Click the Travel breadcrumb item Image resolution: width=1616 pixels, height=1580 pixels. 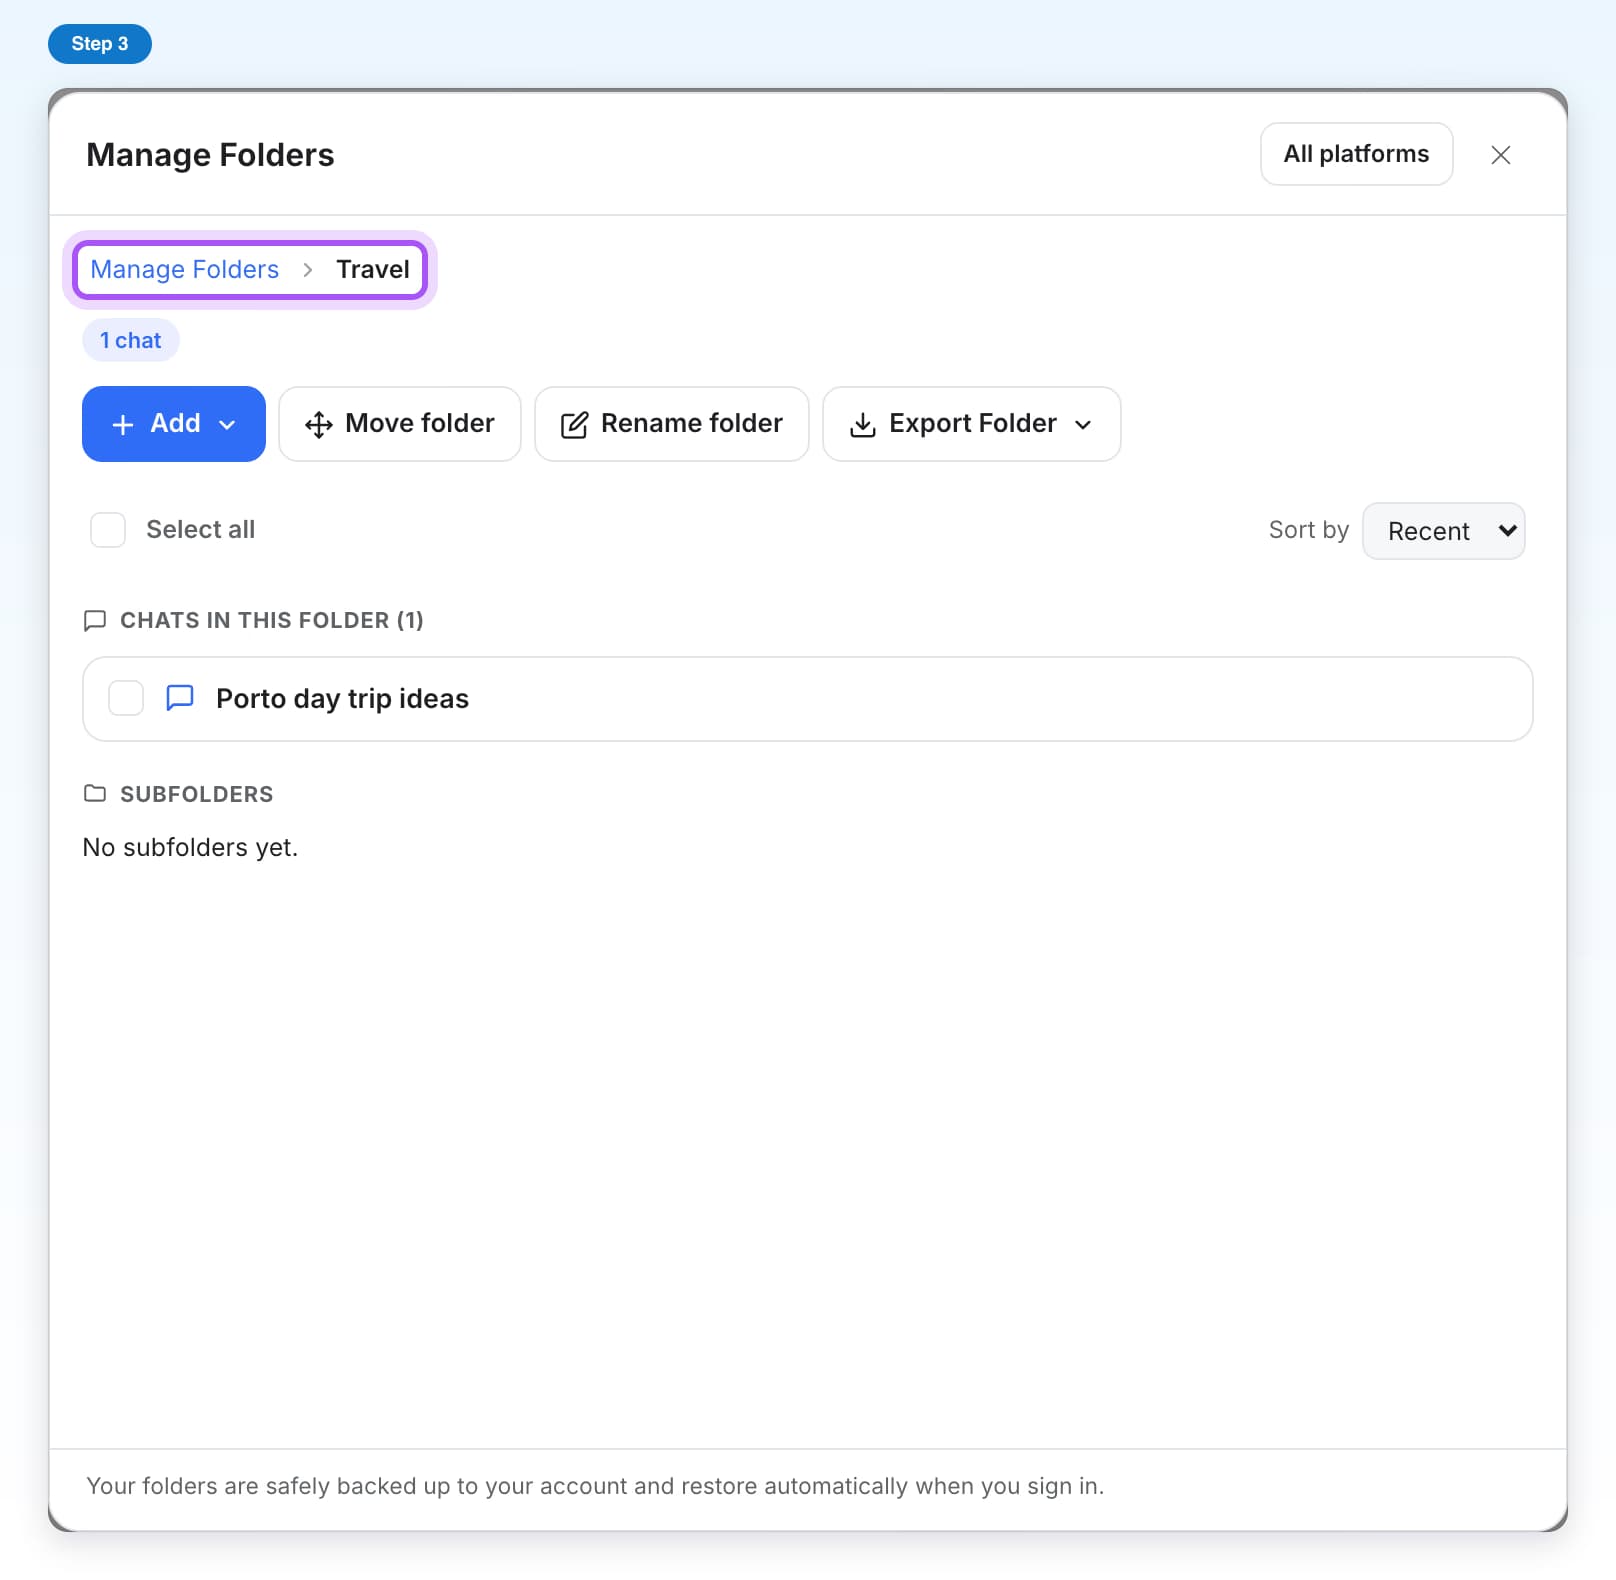click(x=373, y=270)
